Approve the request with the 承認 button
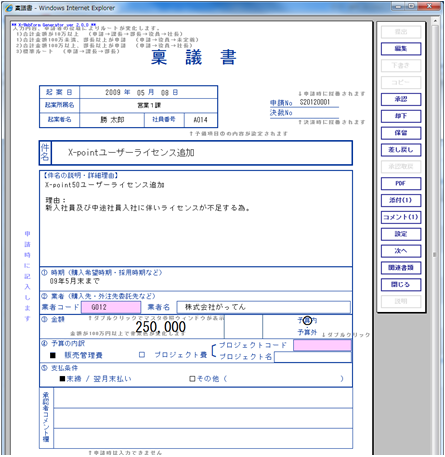445x457 pixels. pos(401,99)
